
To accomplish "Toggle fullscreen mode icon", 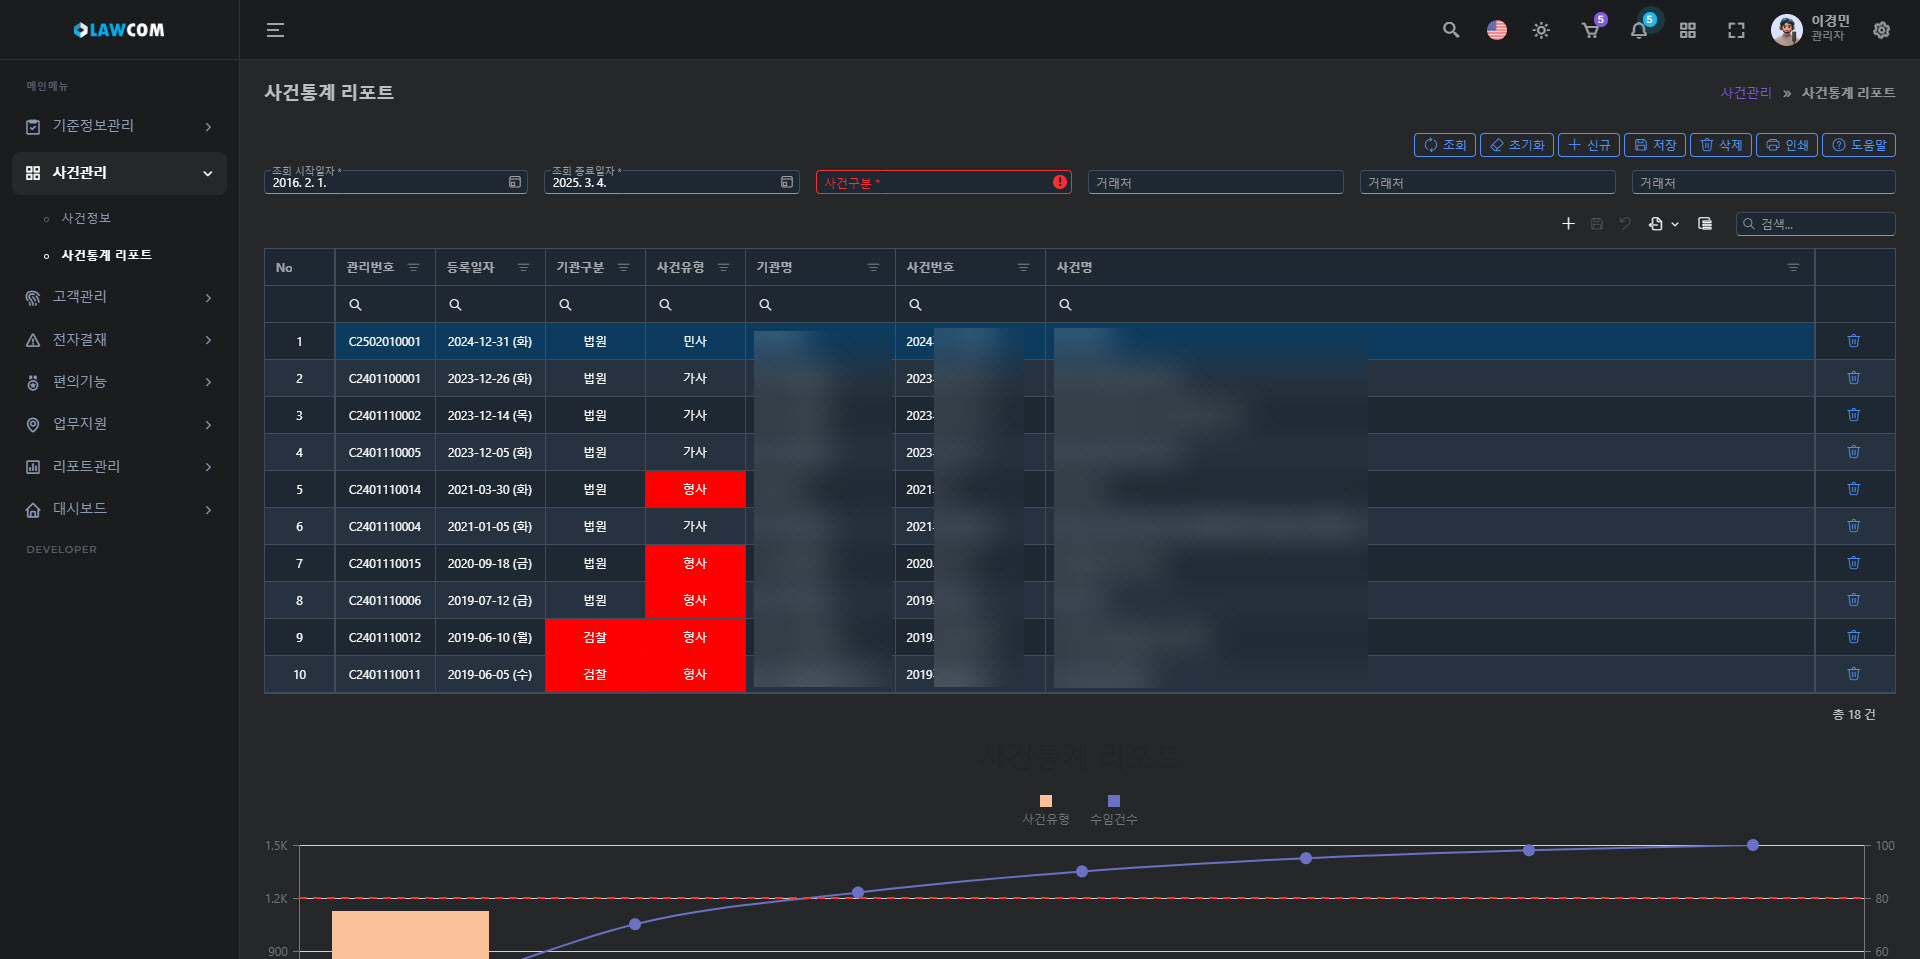I will (1737, 31).
